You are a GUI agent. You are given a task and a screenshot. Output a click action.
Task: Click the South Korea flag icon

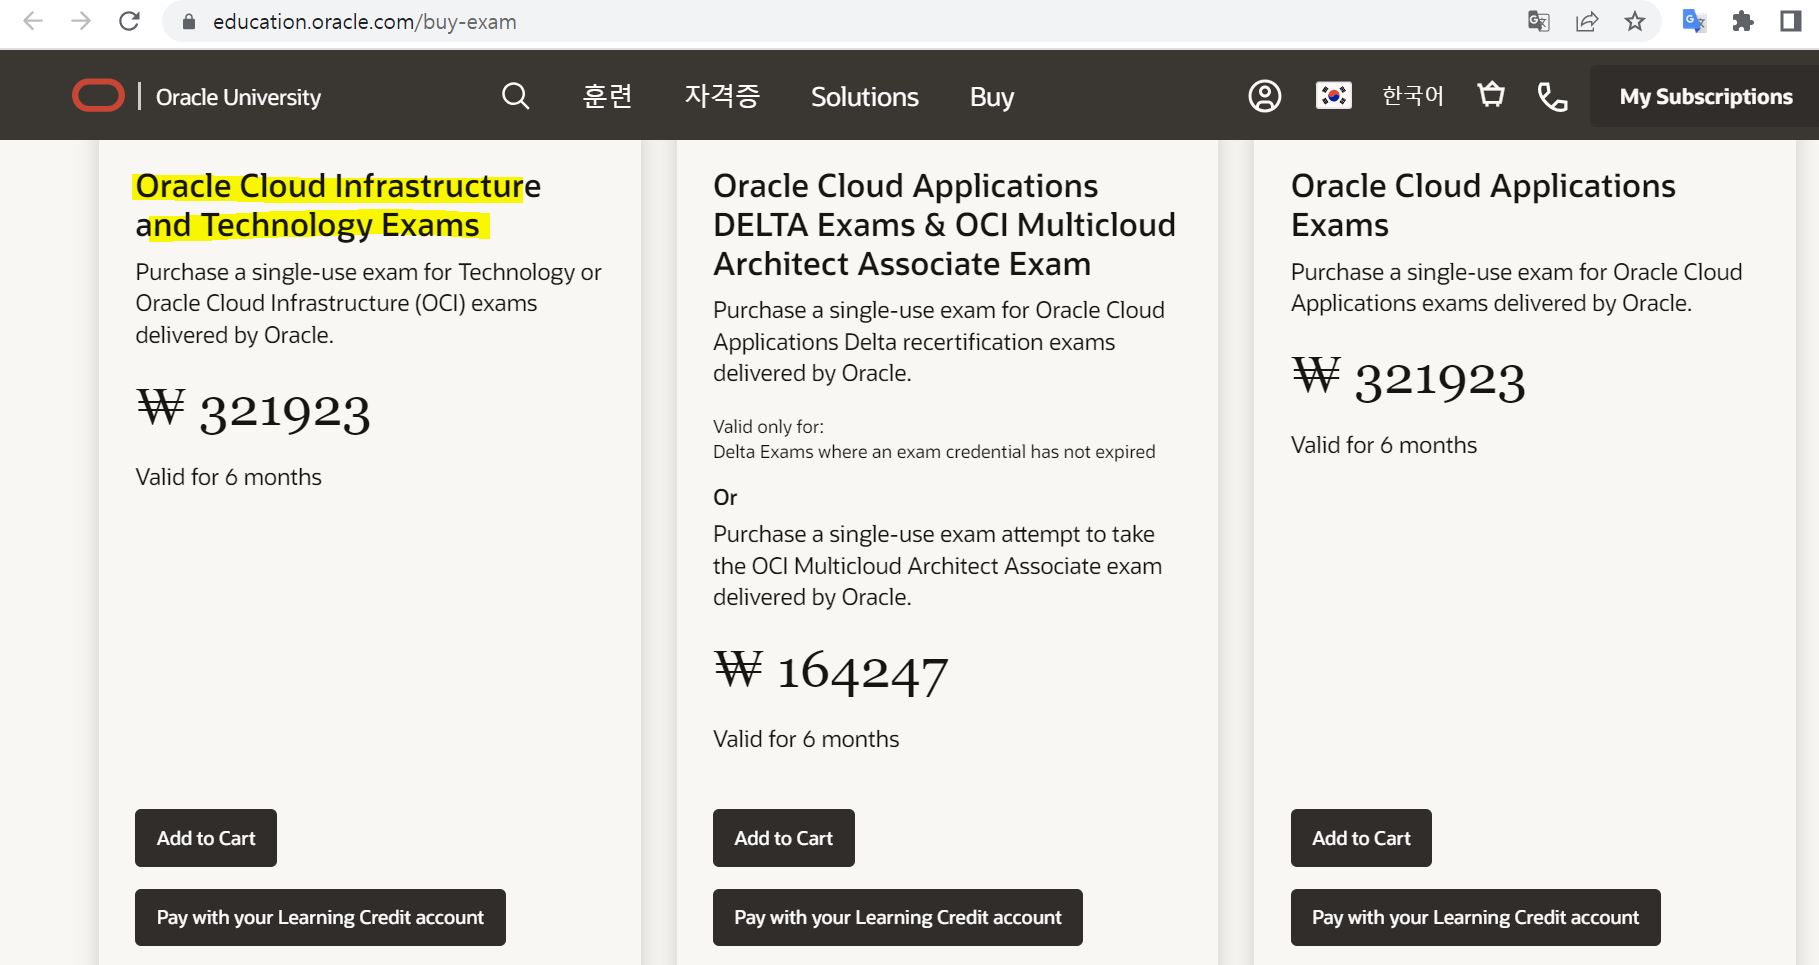pyautogui.click(x=1334, y=96)
